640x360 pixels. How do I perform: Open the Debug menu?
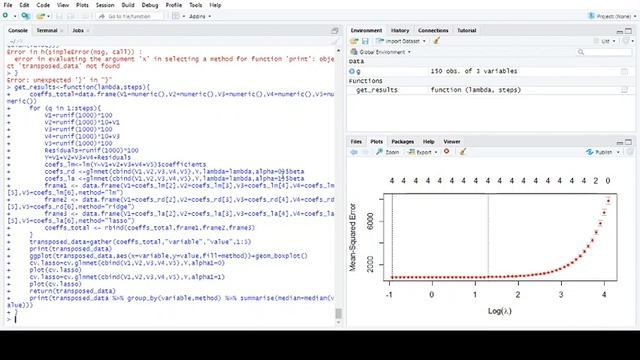(x=150, y=5)
